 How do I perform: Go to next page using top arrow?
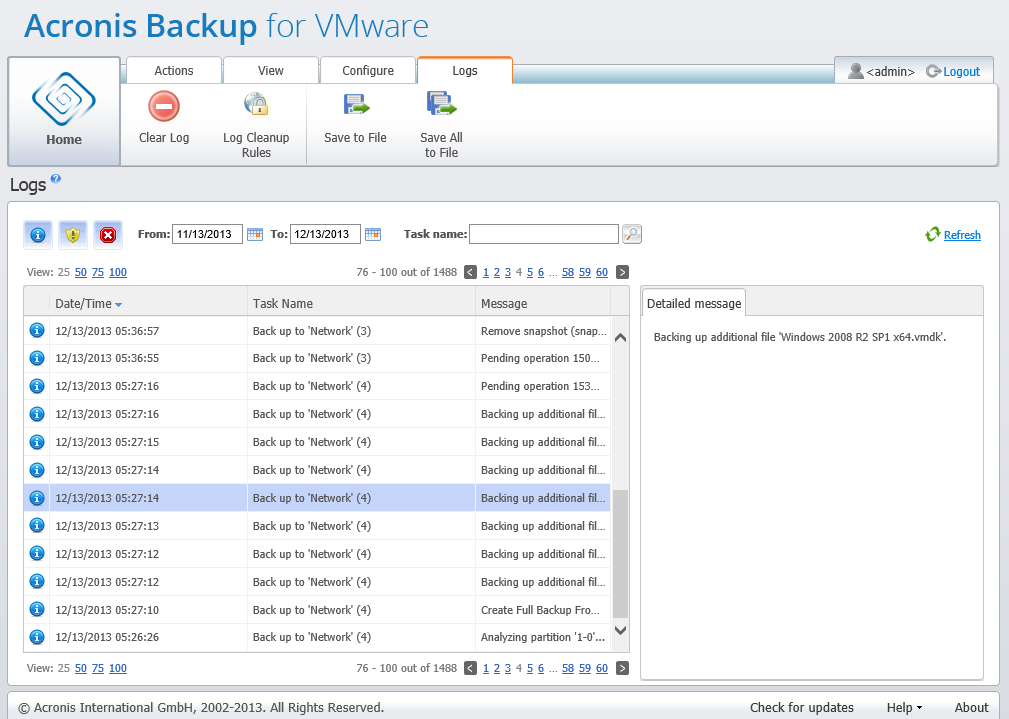pyautogui.click(x=622, y=272)
